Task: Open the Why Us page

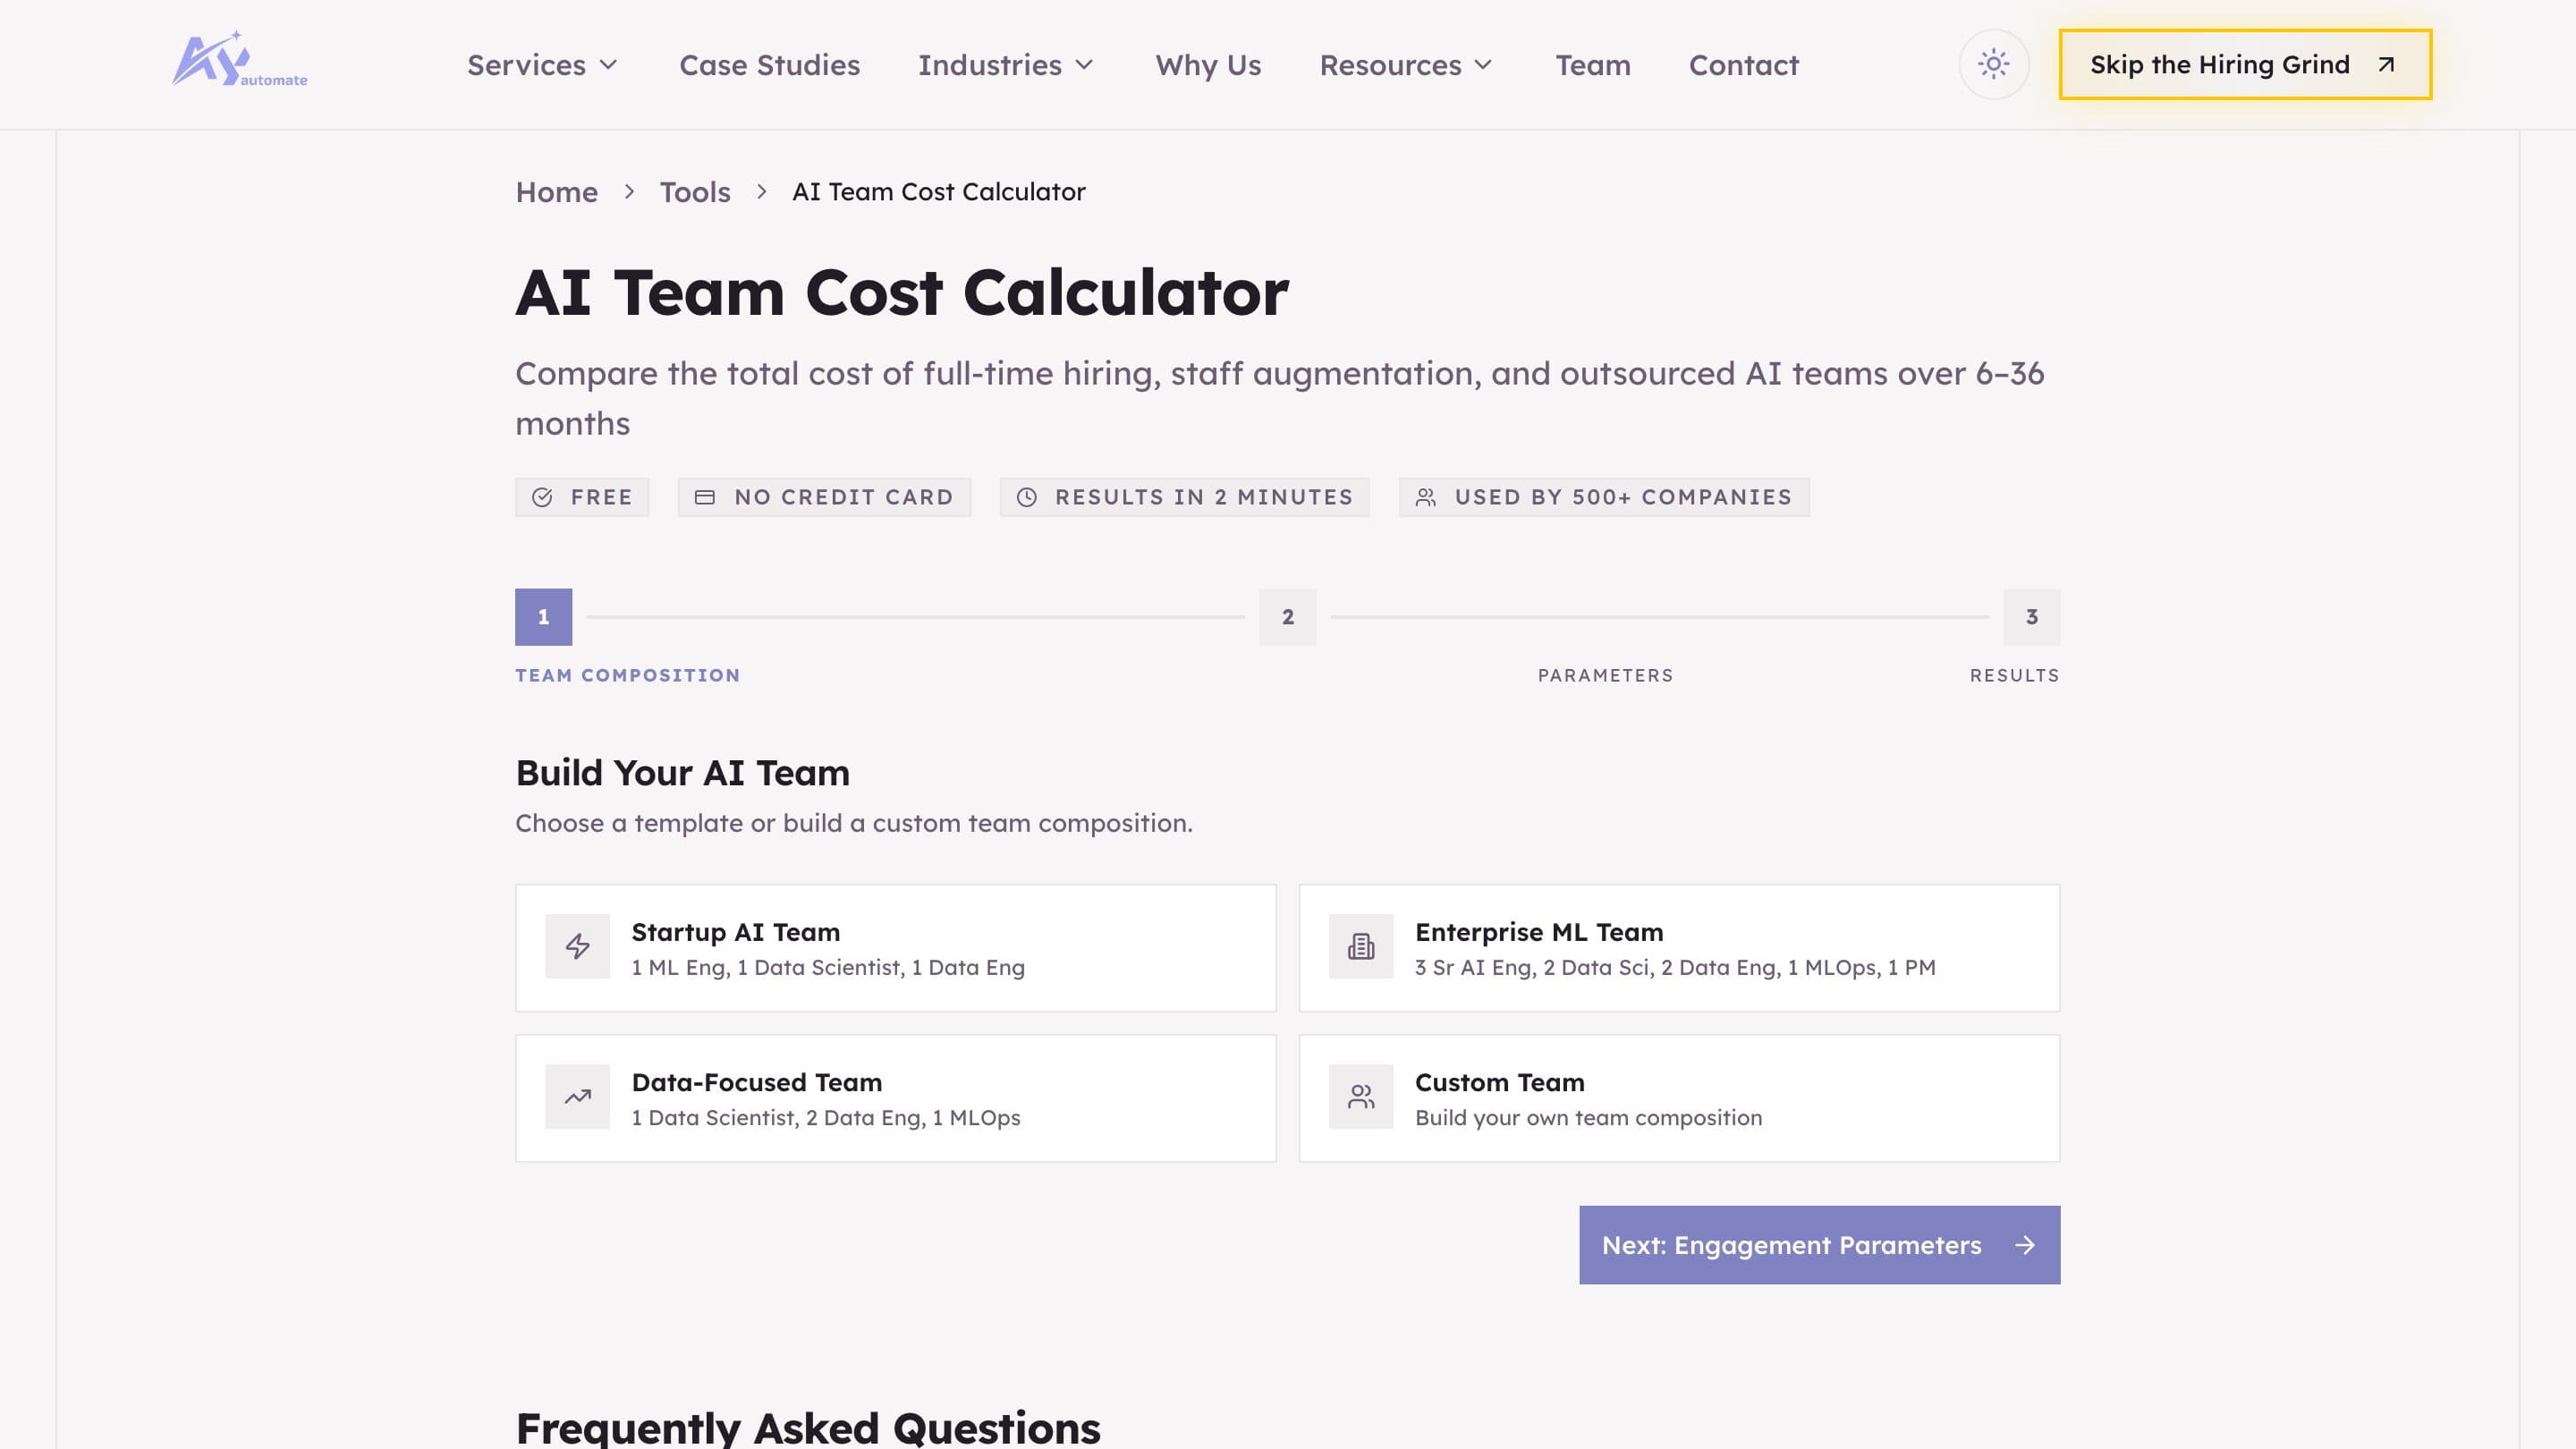Action: point(1208,65)
